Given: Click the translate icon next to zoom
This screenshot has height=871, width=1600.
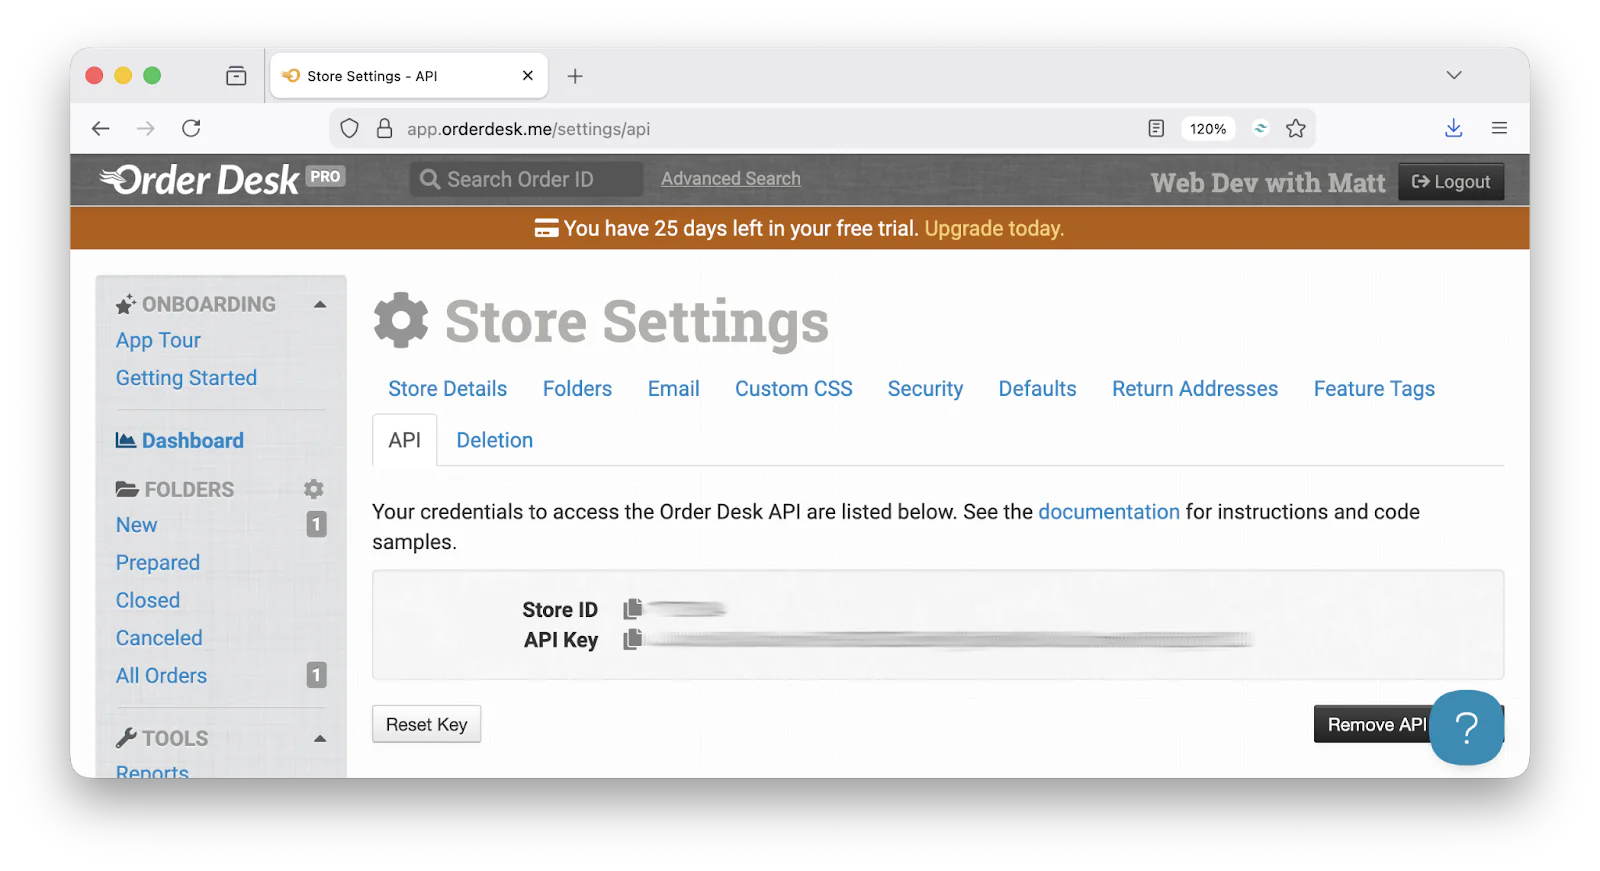Looking at the screenshot, I should [x=1260, y=128].
